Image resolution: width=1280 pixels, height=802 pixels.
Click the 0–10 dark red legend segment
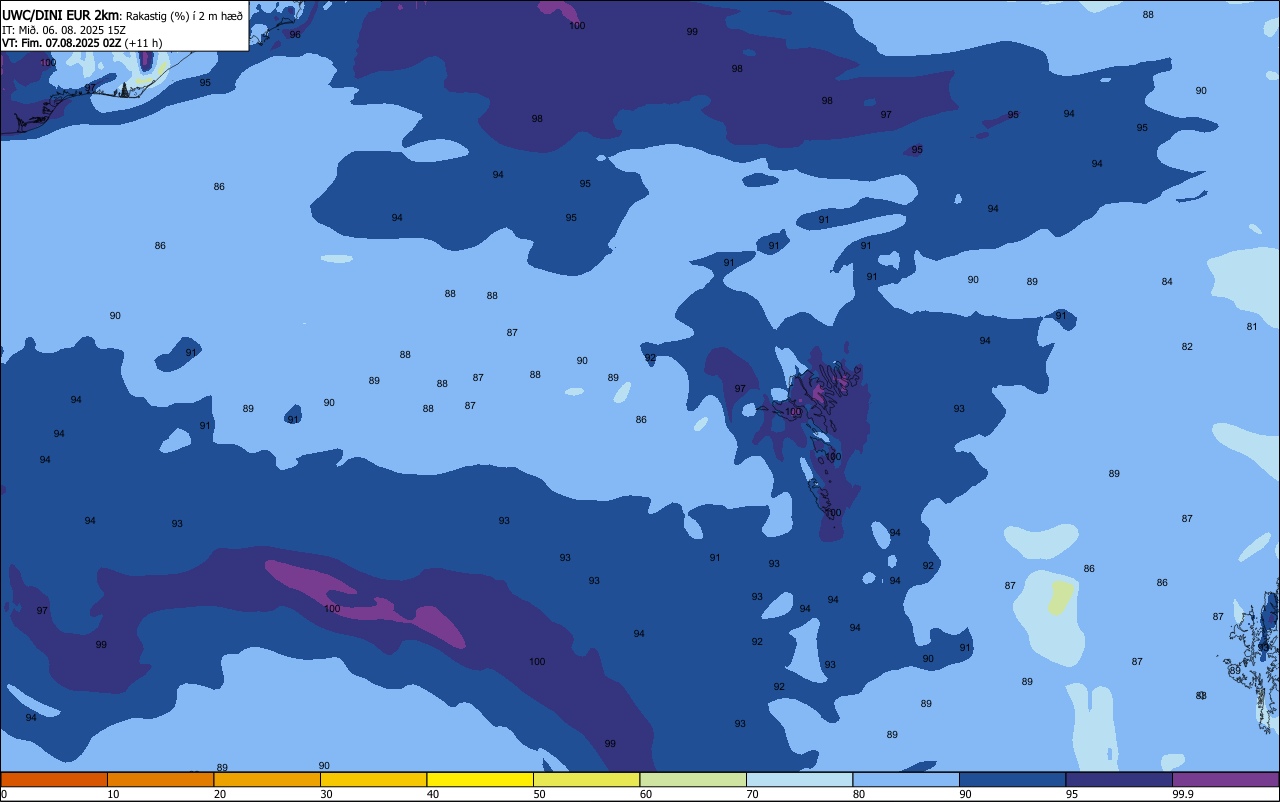tap(54, 779)
